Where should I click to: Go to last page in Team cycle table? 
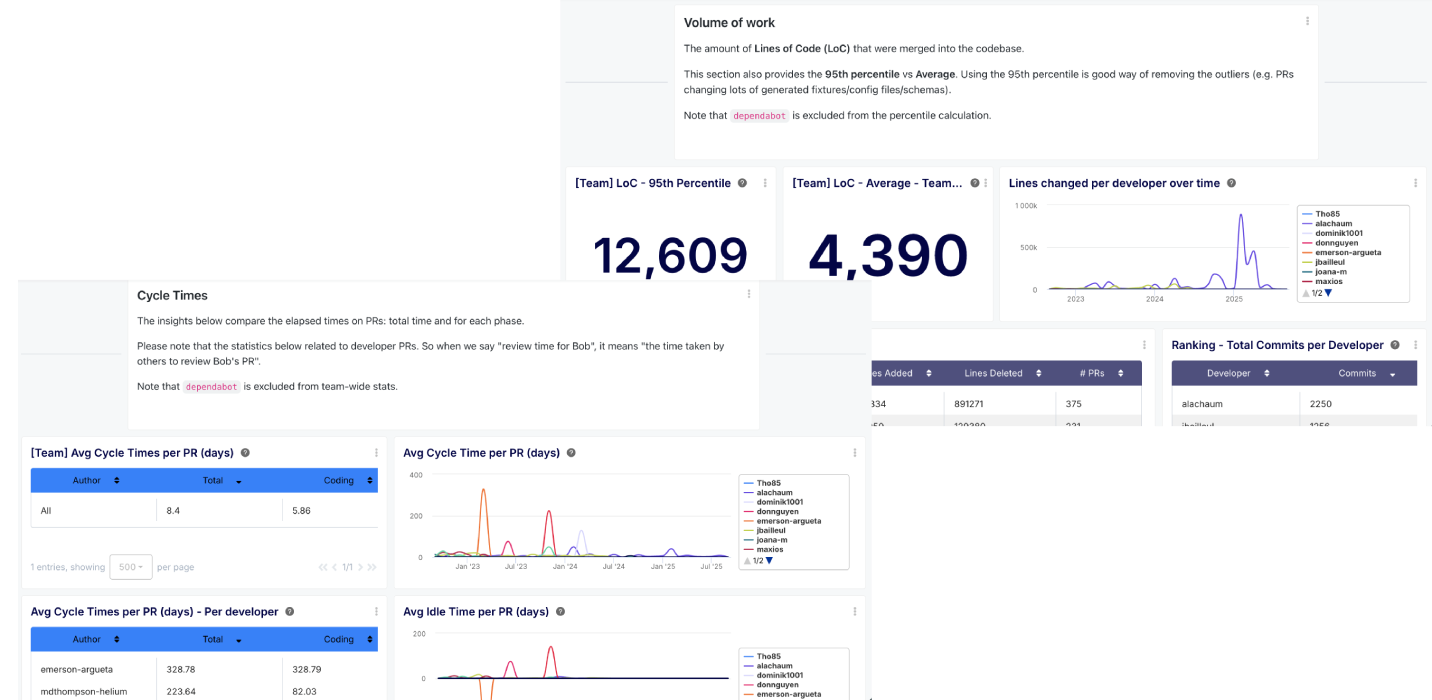[372, 567]
